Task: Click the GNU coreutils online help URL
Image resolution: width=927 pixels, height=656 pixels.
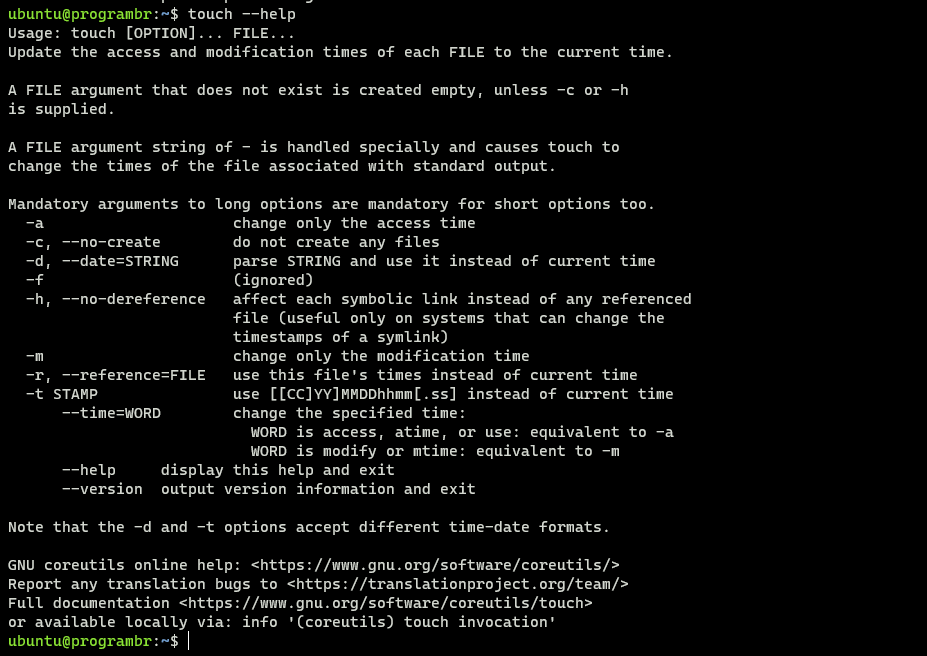Action: 435,565
